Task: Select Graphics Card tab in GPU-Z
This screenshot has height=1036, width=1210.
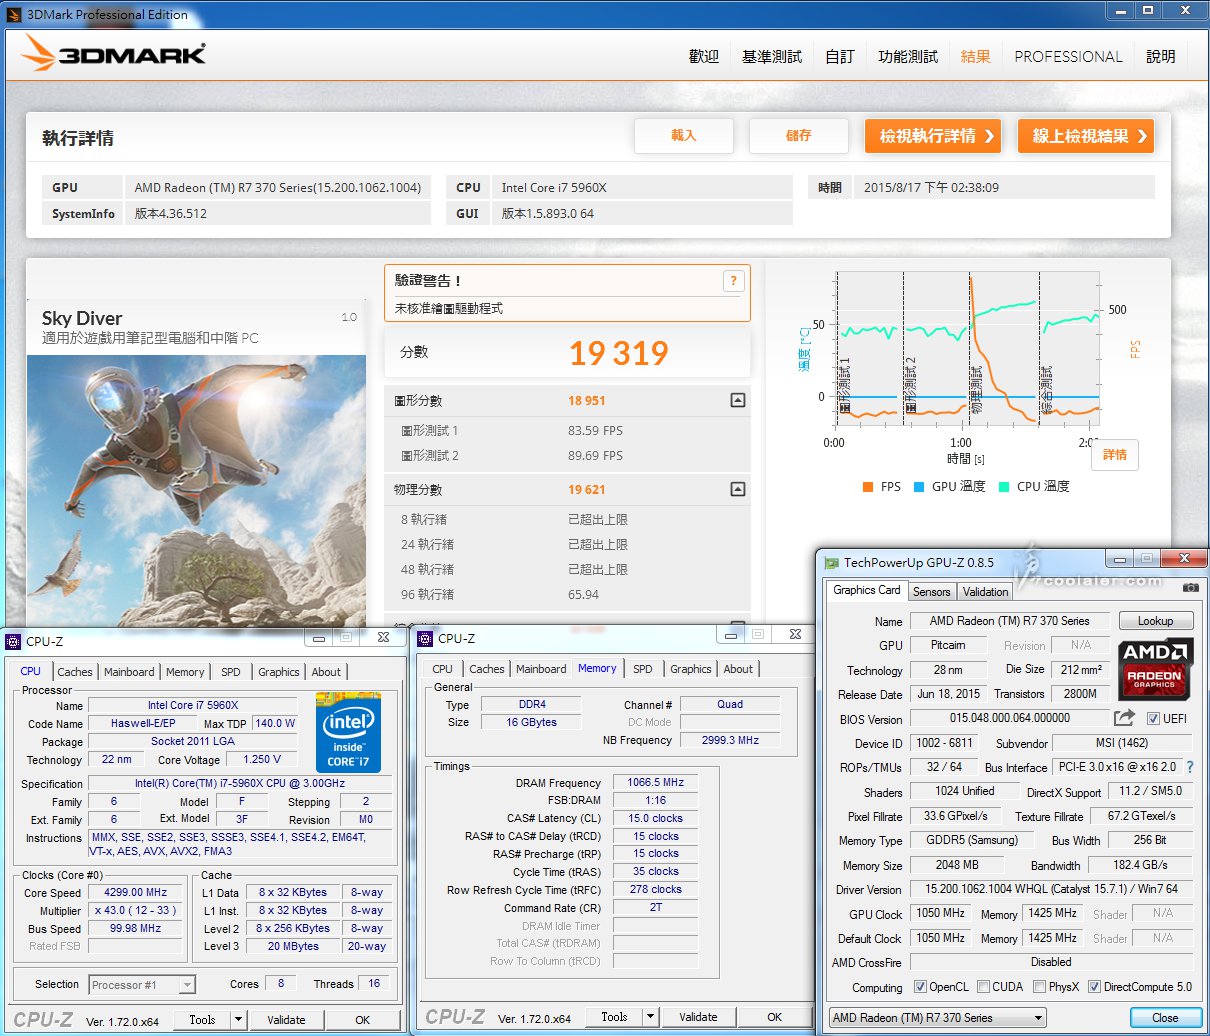Action: (867, 590)
